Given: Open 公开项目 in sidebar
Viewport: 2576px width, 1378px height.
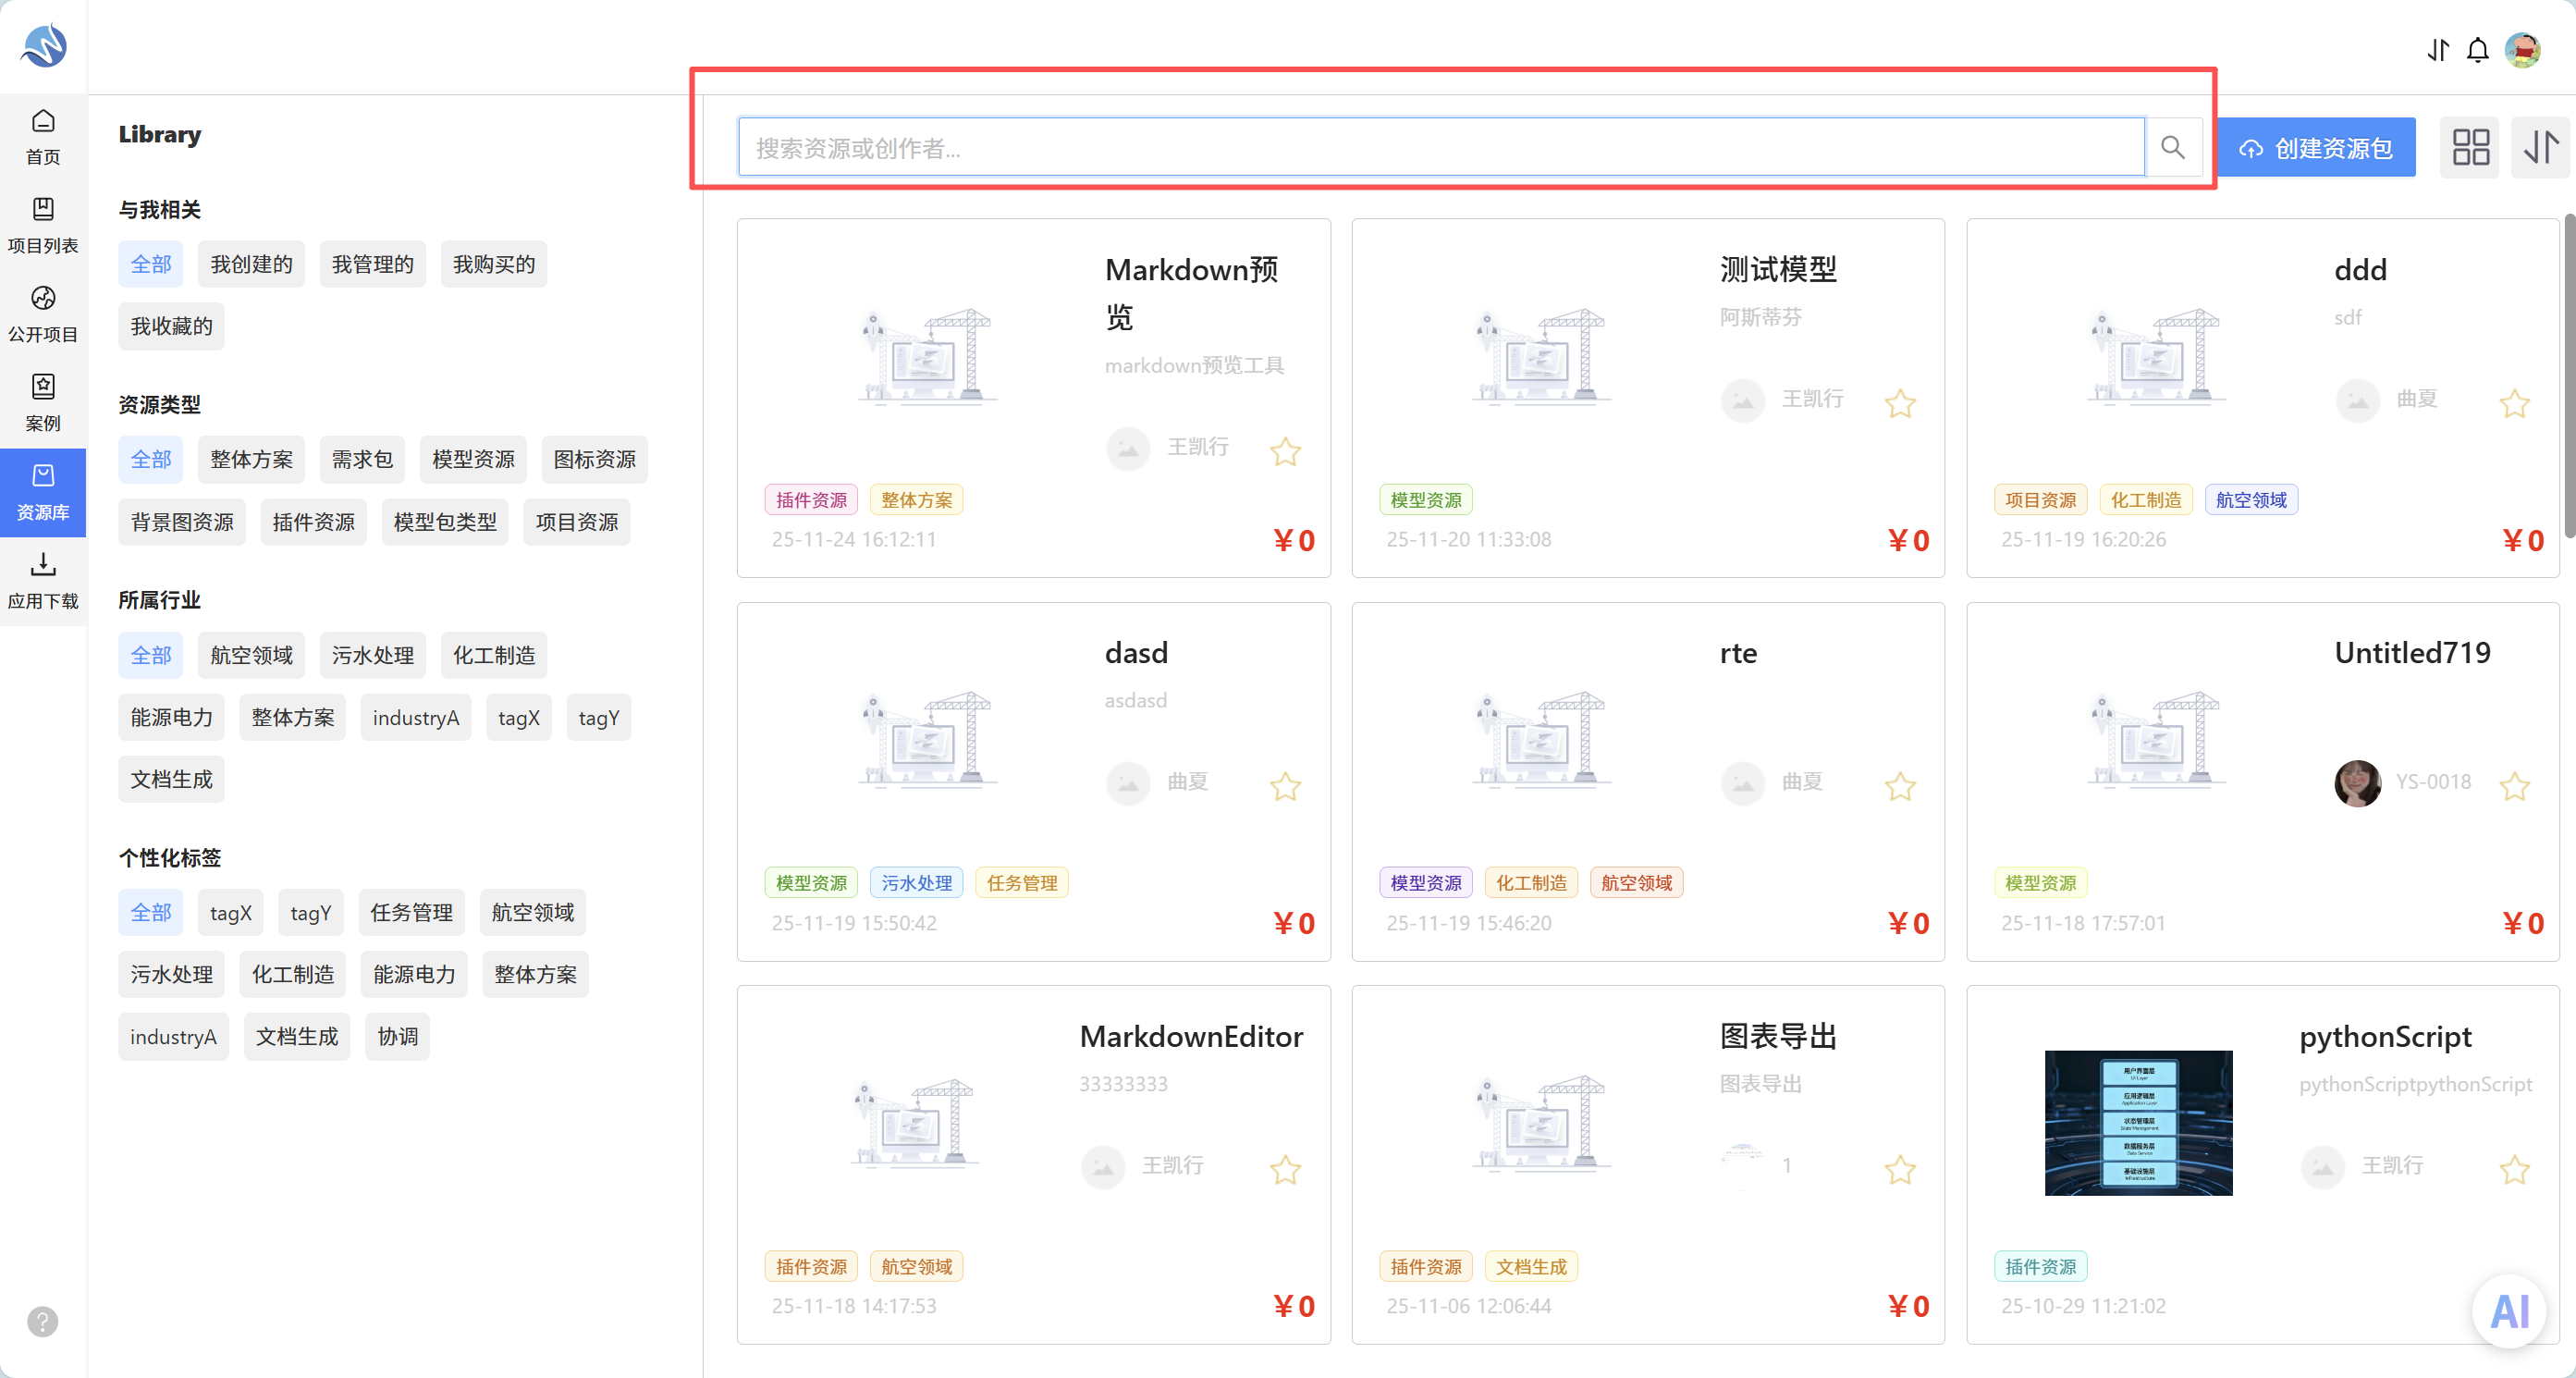Looking at the screenshot, I should (x=43, y=315).
